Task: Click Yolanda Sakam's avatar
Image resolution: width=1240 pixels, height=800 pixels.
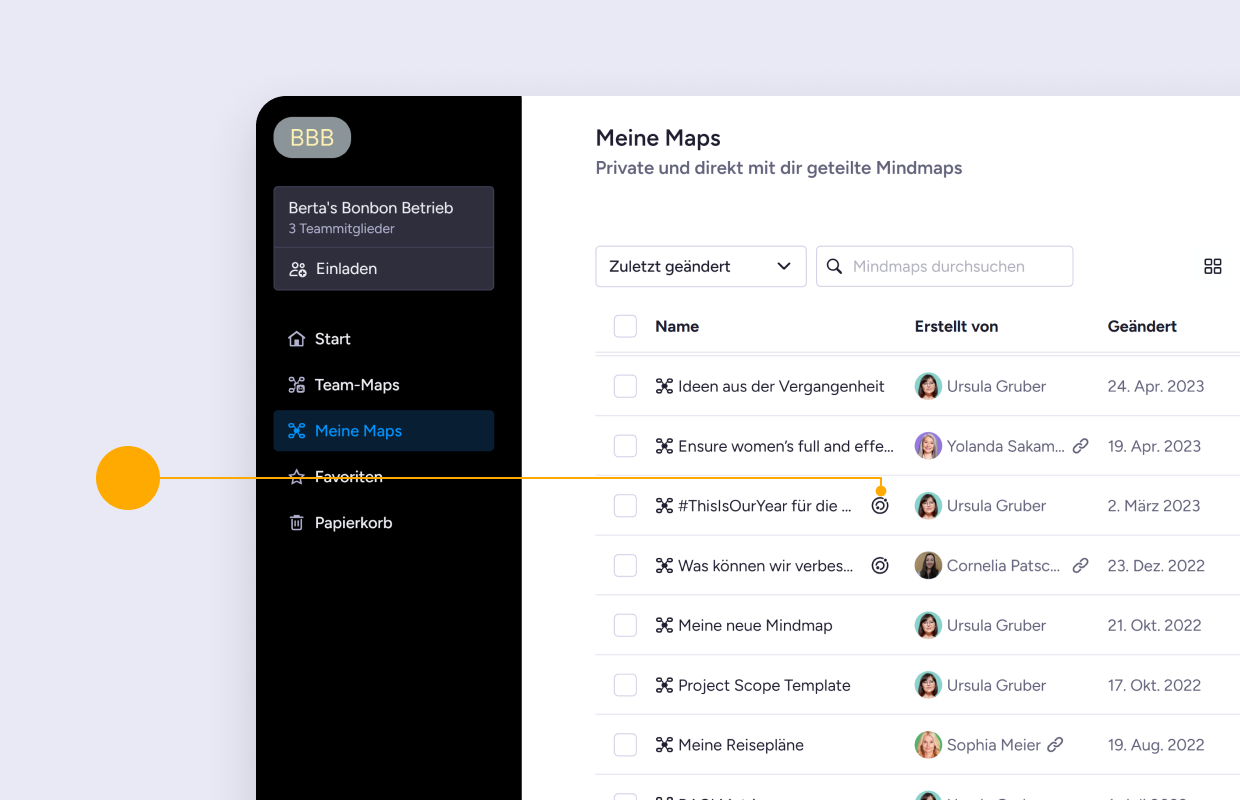Action: [x=928, y=446]
